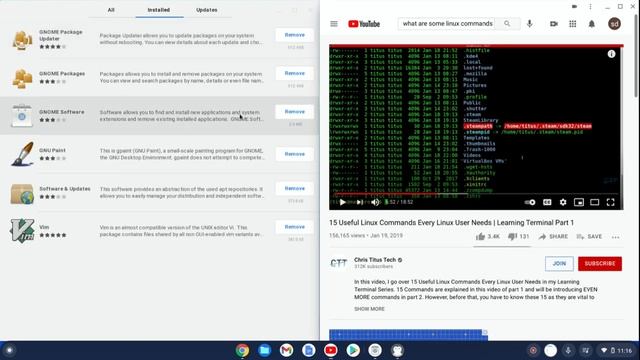Remove GNU Paint application
The image size is (640, 360).
point(294,154)
